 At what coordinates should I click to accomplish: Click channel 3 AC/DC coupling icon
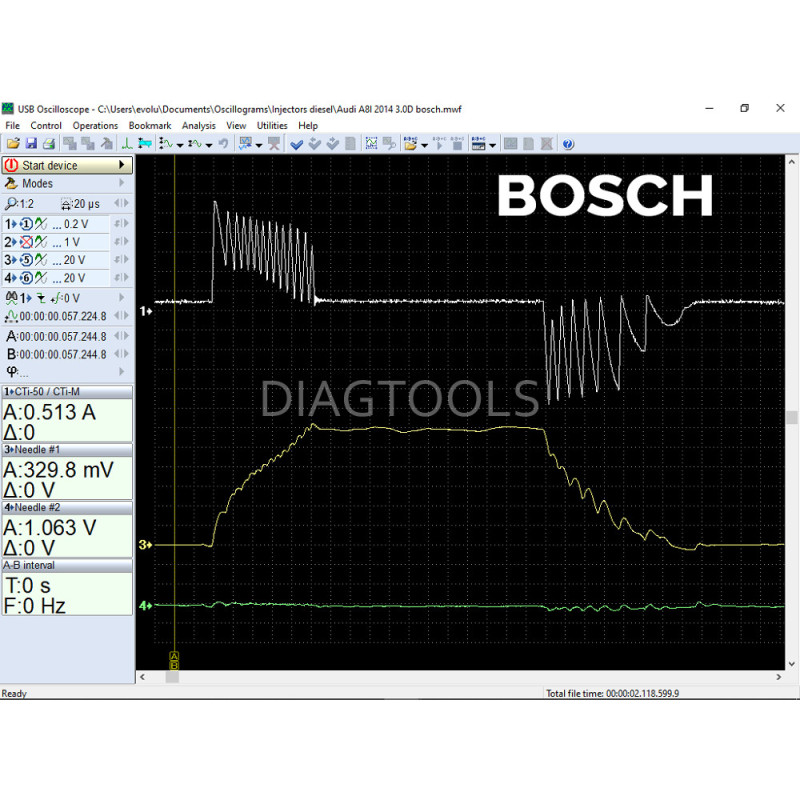[x=41, y=260]
